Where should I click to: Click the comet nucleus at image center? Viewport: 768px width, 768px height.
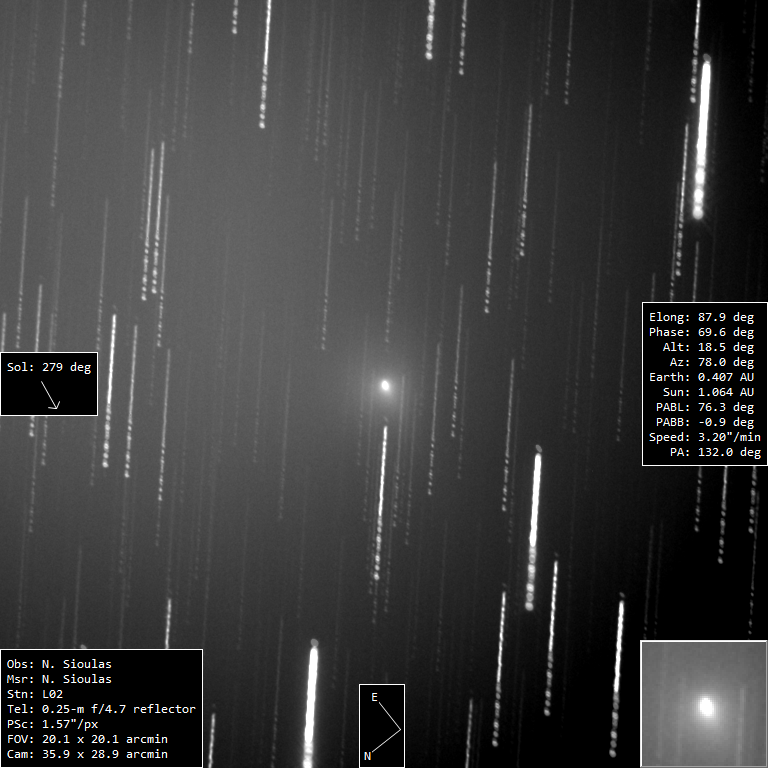[x=385, y=386]
